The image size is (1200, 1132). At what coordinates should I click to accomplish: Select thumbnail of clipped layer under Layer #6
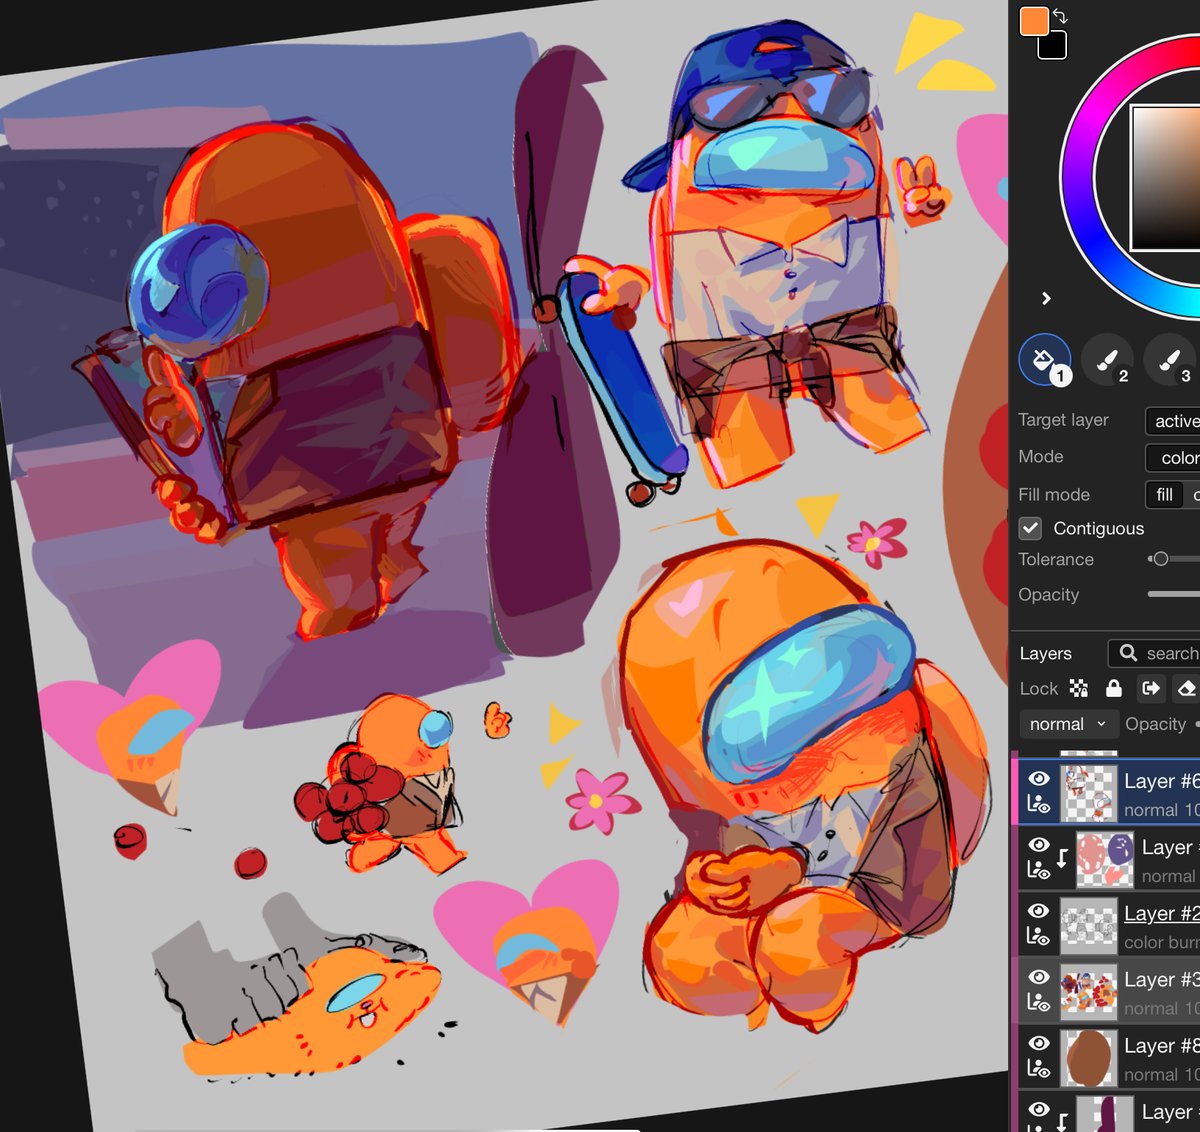(1105, 860)
